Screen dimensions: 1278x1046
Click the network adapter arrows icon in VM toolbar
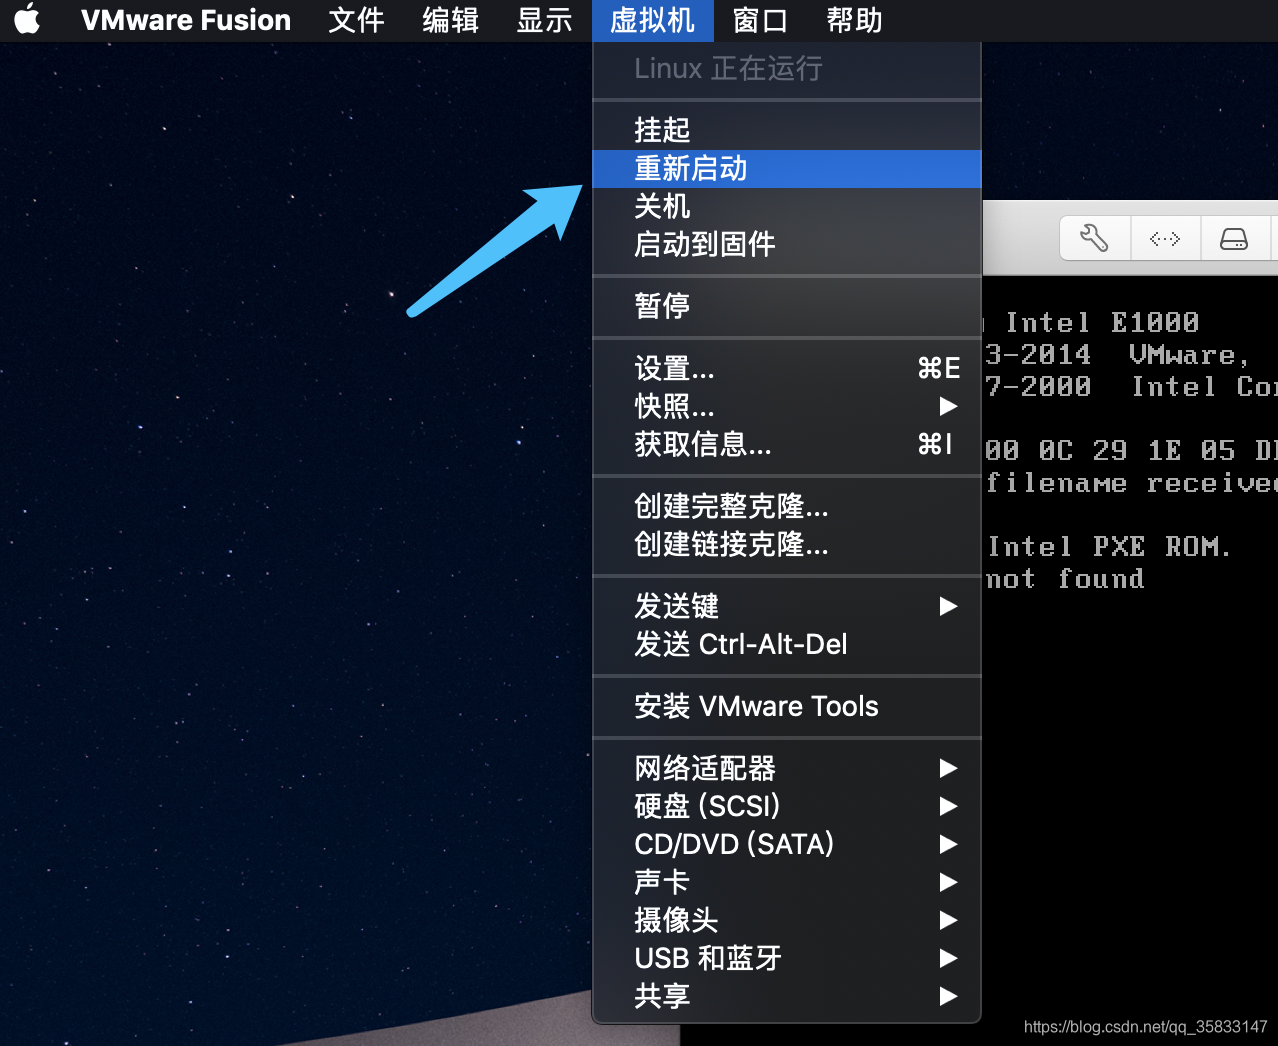click(x=1165, y=238)
